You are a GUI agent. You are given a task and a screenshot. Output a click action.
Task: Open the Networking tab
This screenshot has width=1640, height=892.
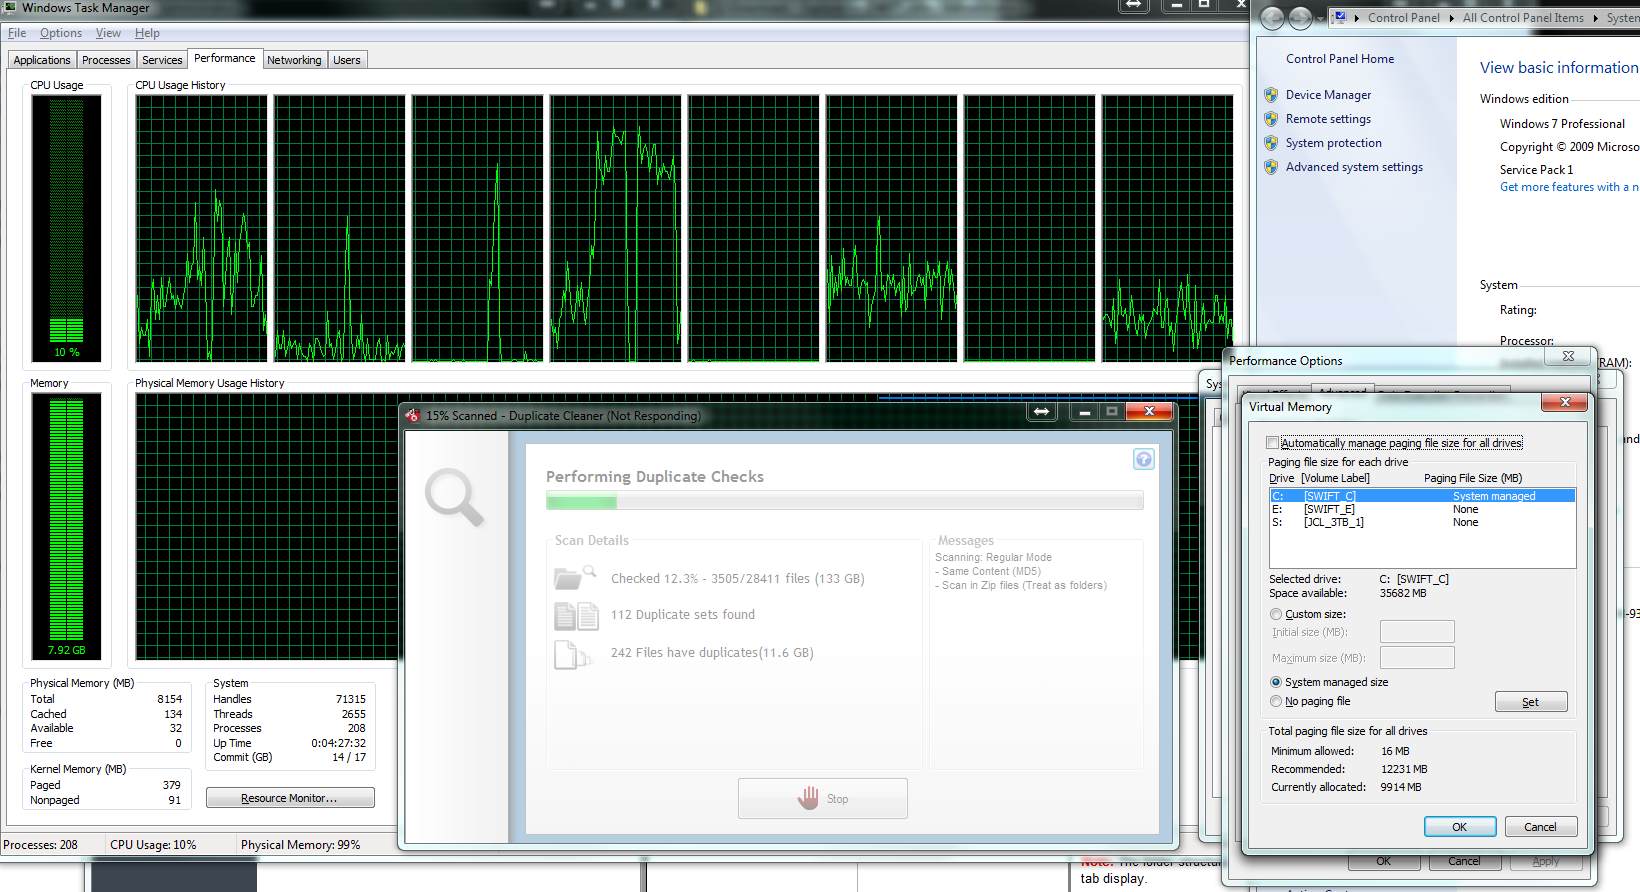tap(294, 60)
